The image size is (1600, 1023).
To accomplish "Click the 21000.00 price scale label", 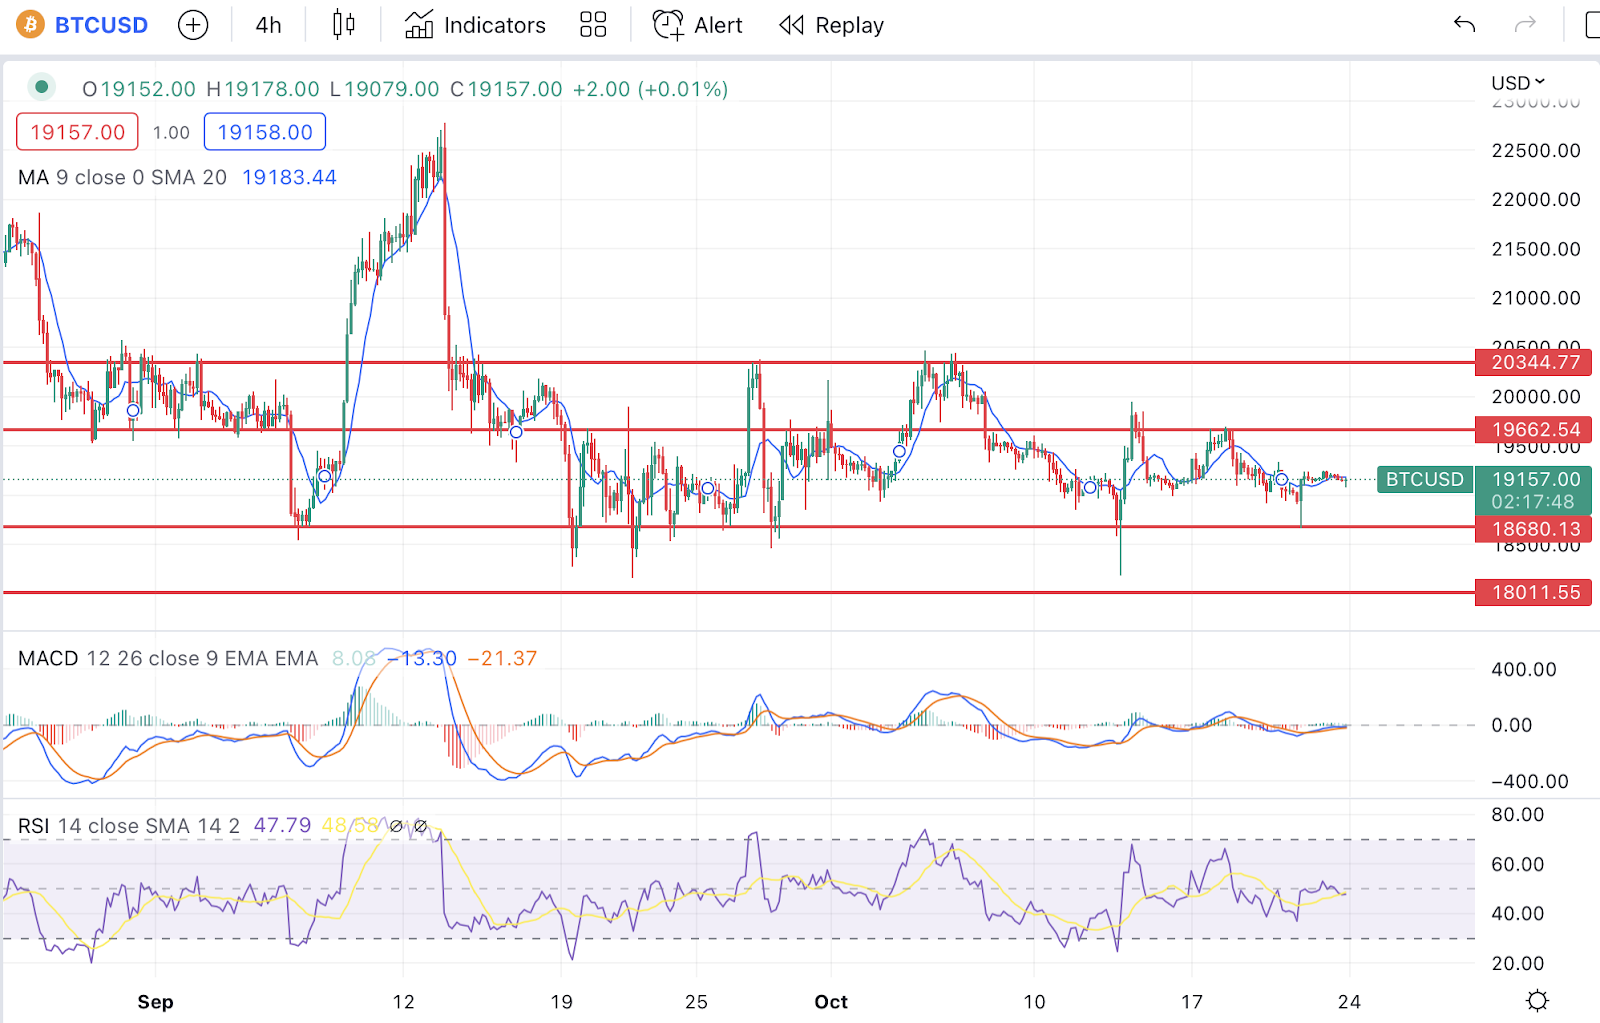I will [1536, 298].
